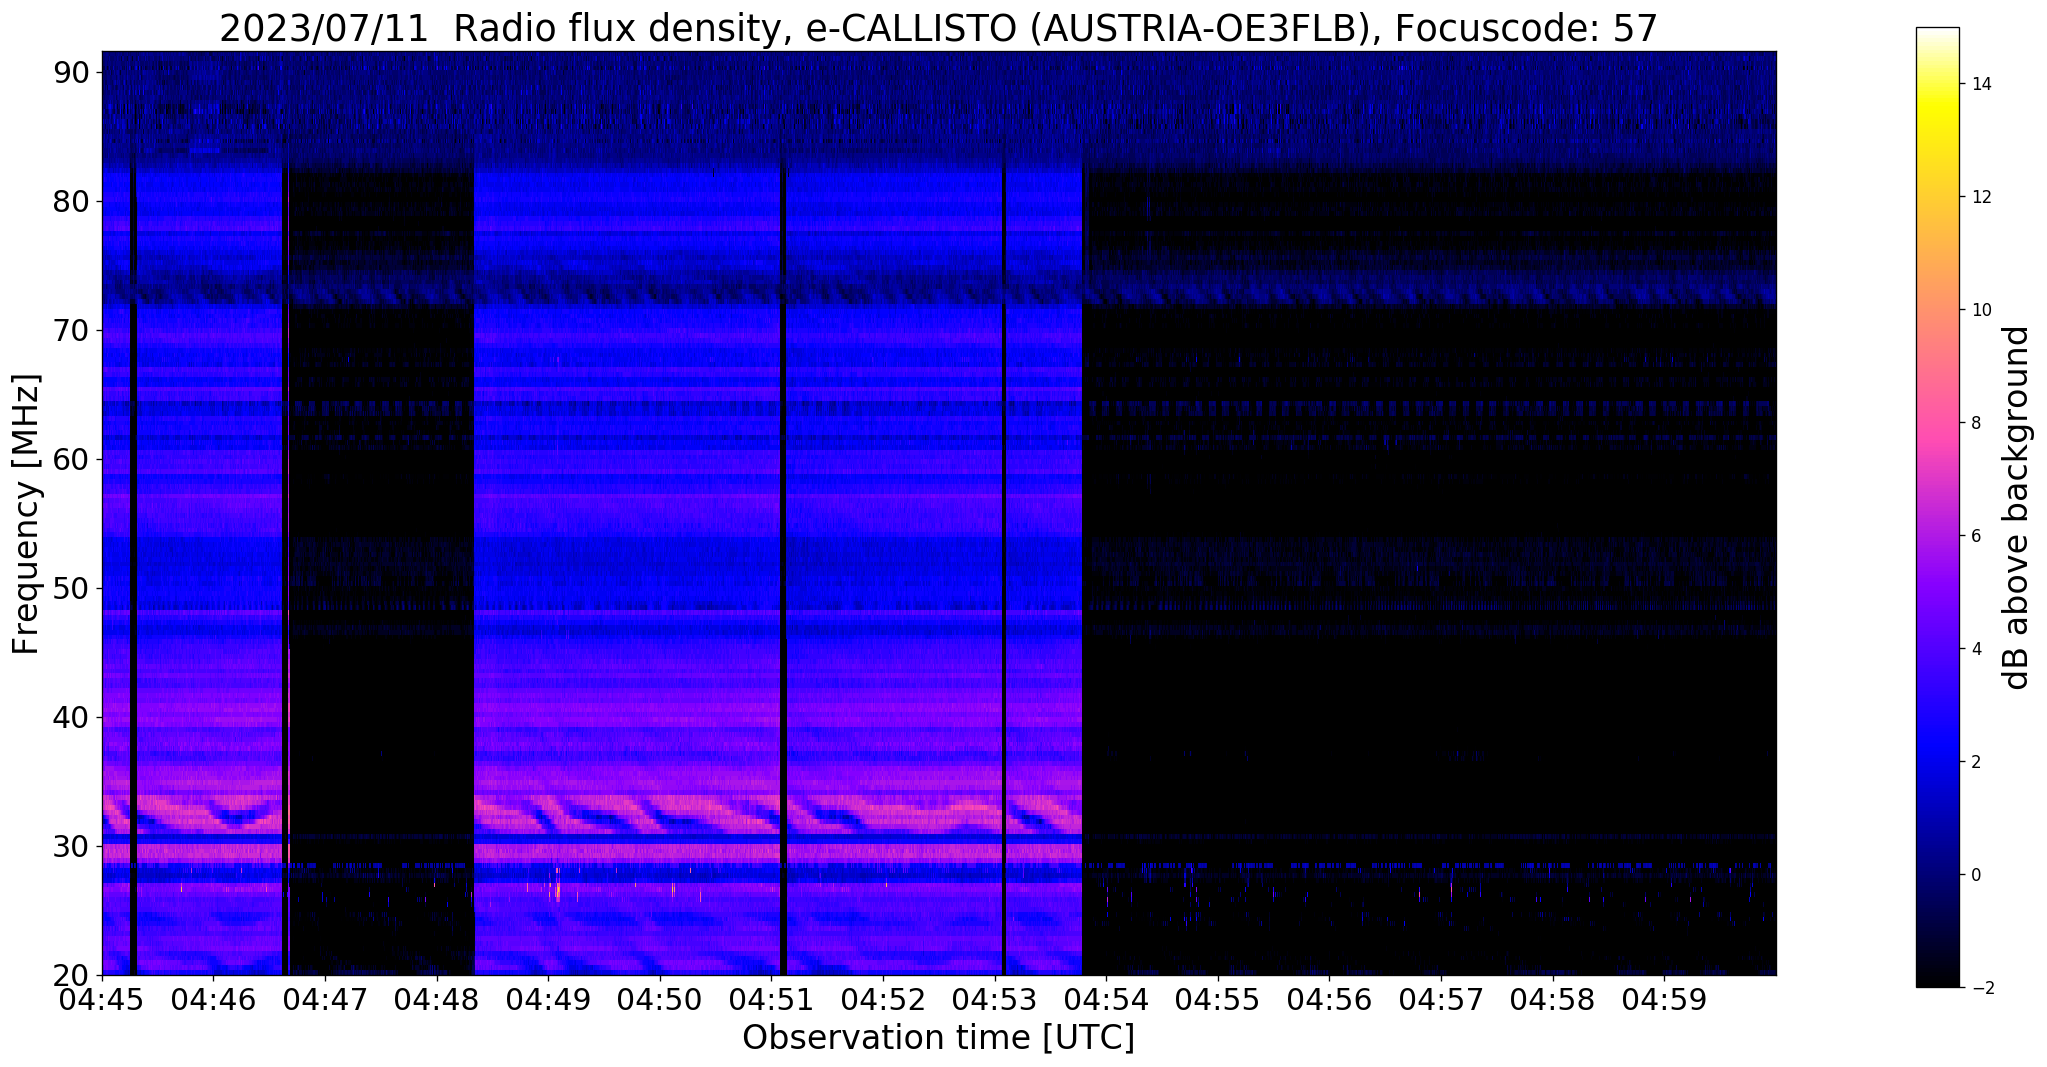Click the 50 MHz frequency tick label
The width and height of the screenshot is (2047, 1067).
tap(71, 588)
